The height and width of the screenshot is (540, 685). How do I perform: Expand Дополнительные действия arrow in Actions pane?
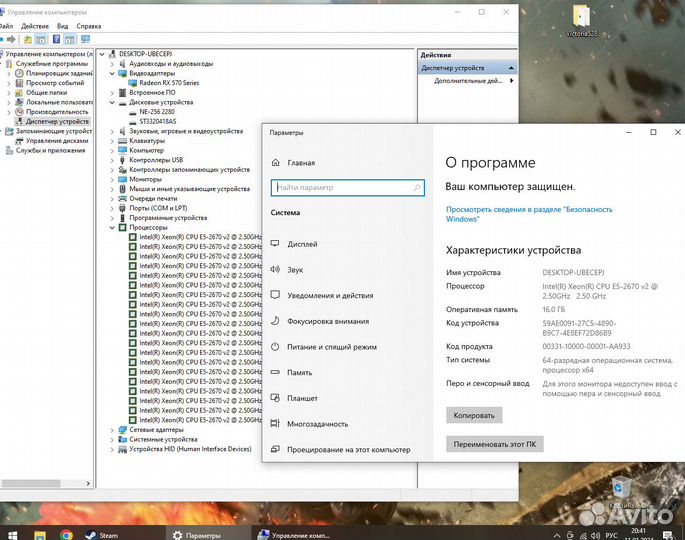click(x=512, y=81)
